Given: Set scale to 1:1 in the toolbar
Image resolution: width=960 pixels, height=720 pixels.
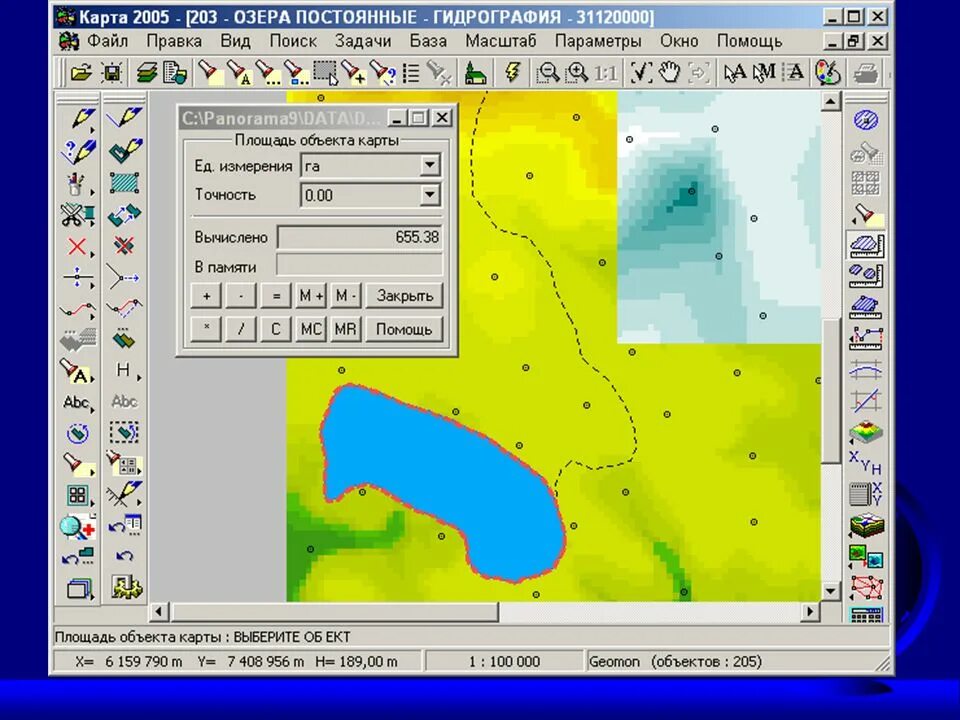Looking at the screenshot, I should coord(606,73).
